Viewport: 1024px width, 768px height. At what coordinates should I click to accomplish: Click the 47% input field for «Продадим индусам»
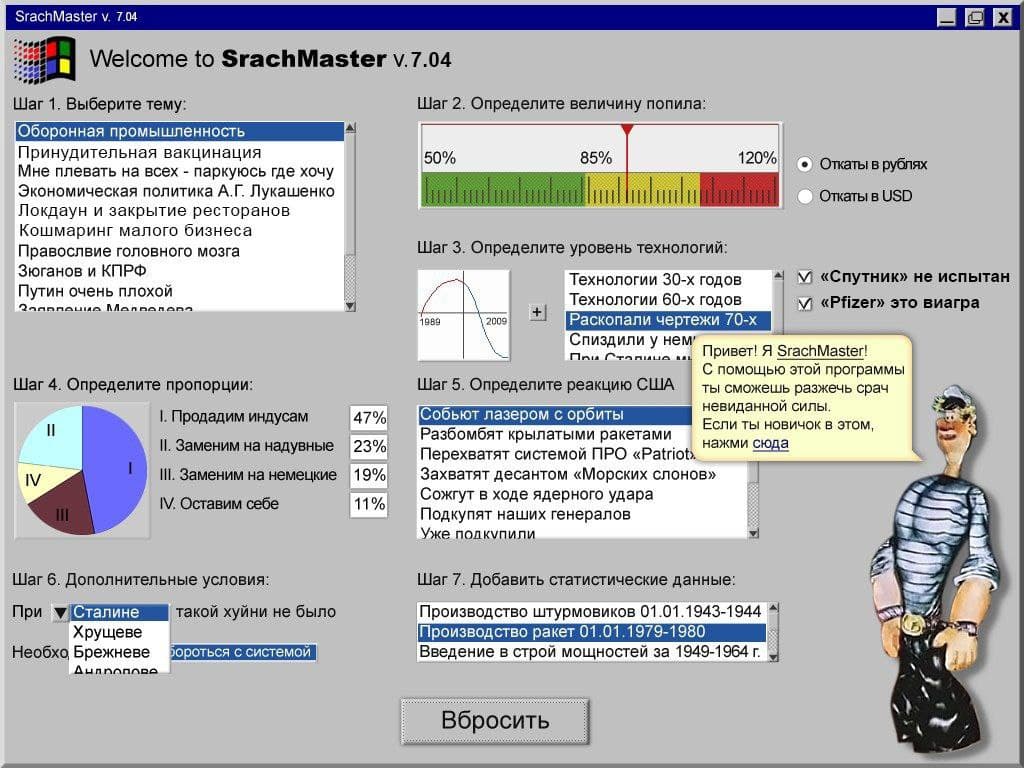click(369, 418)
